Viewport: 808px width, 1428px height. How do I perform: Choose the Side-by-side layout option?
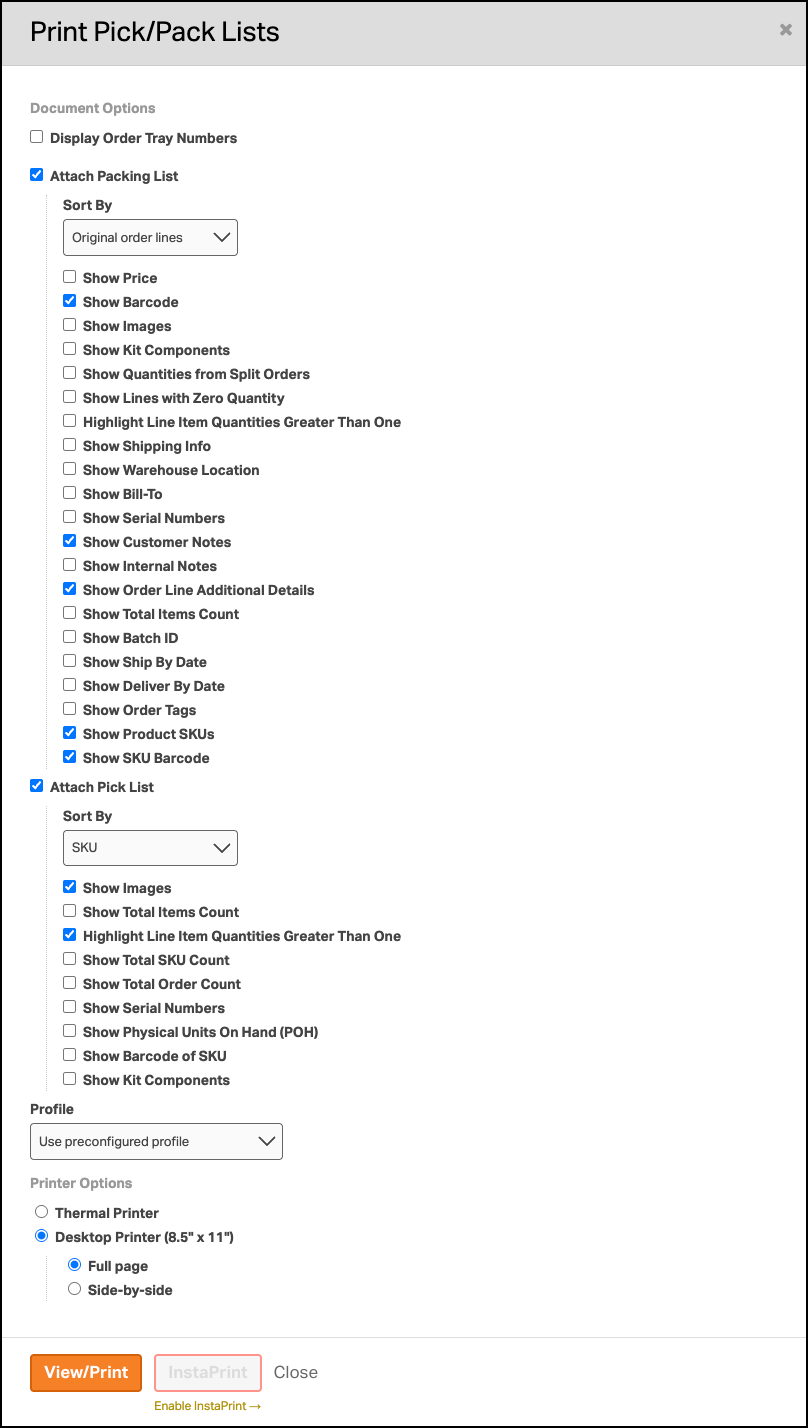(74, 1289)
